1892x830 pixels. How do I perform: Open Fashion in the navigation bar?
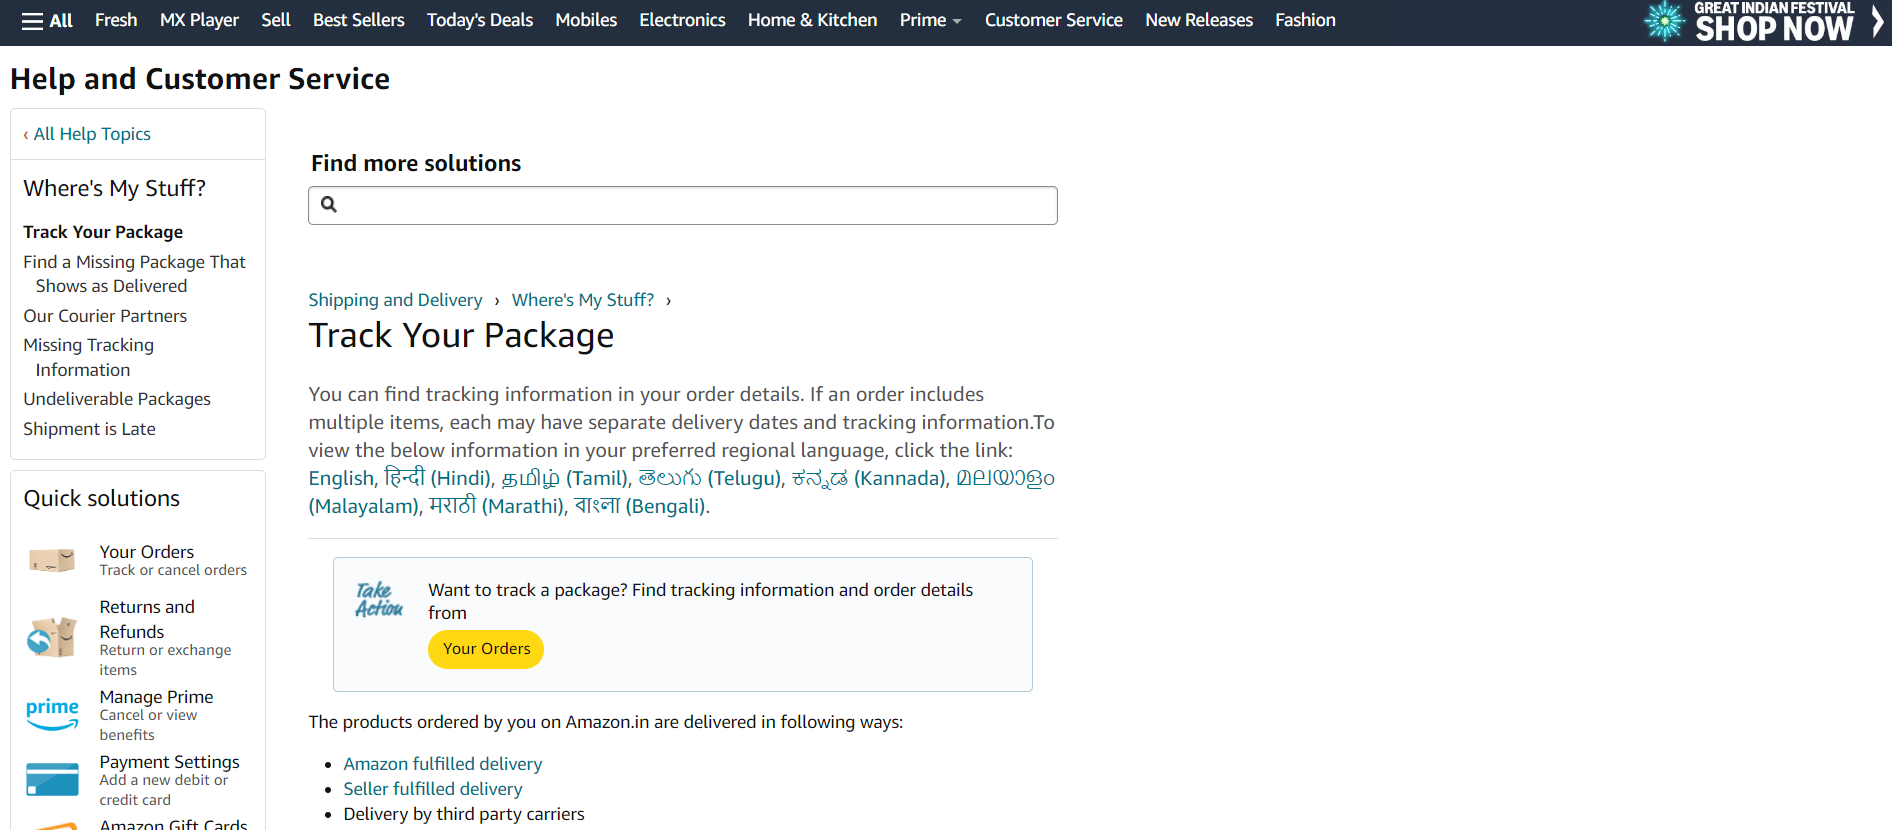1305,20
